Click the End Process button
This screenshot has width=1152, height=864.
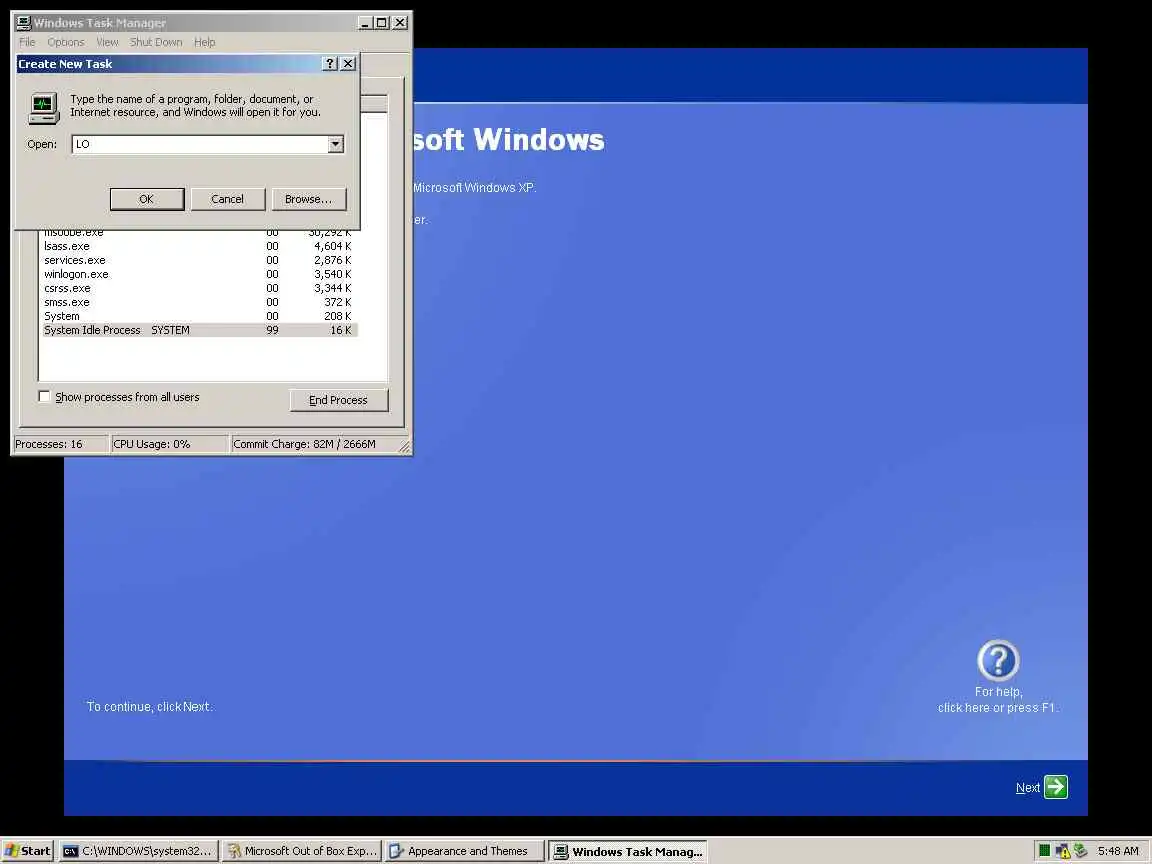point(339,400)
